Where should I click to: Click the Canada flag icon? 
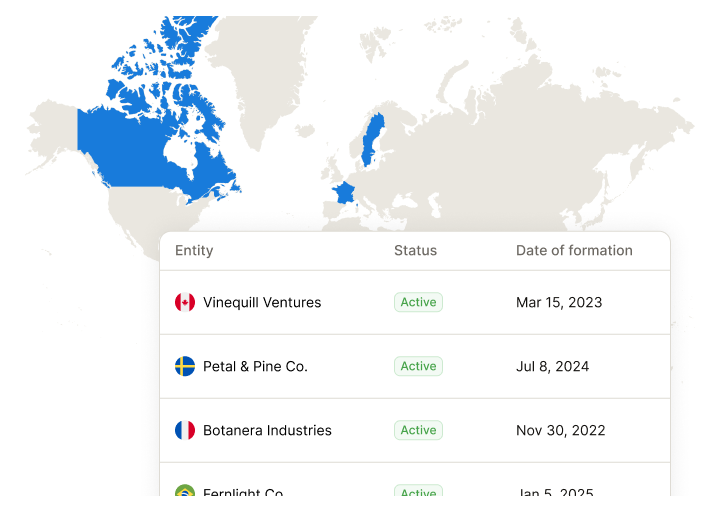click(185, 302)
